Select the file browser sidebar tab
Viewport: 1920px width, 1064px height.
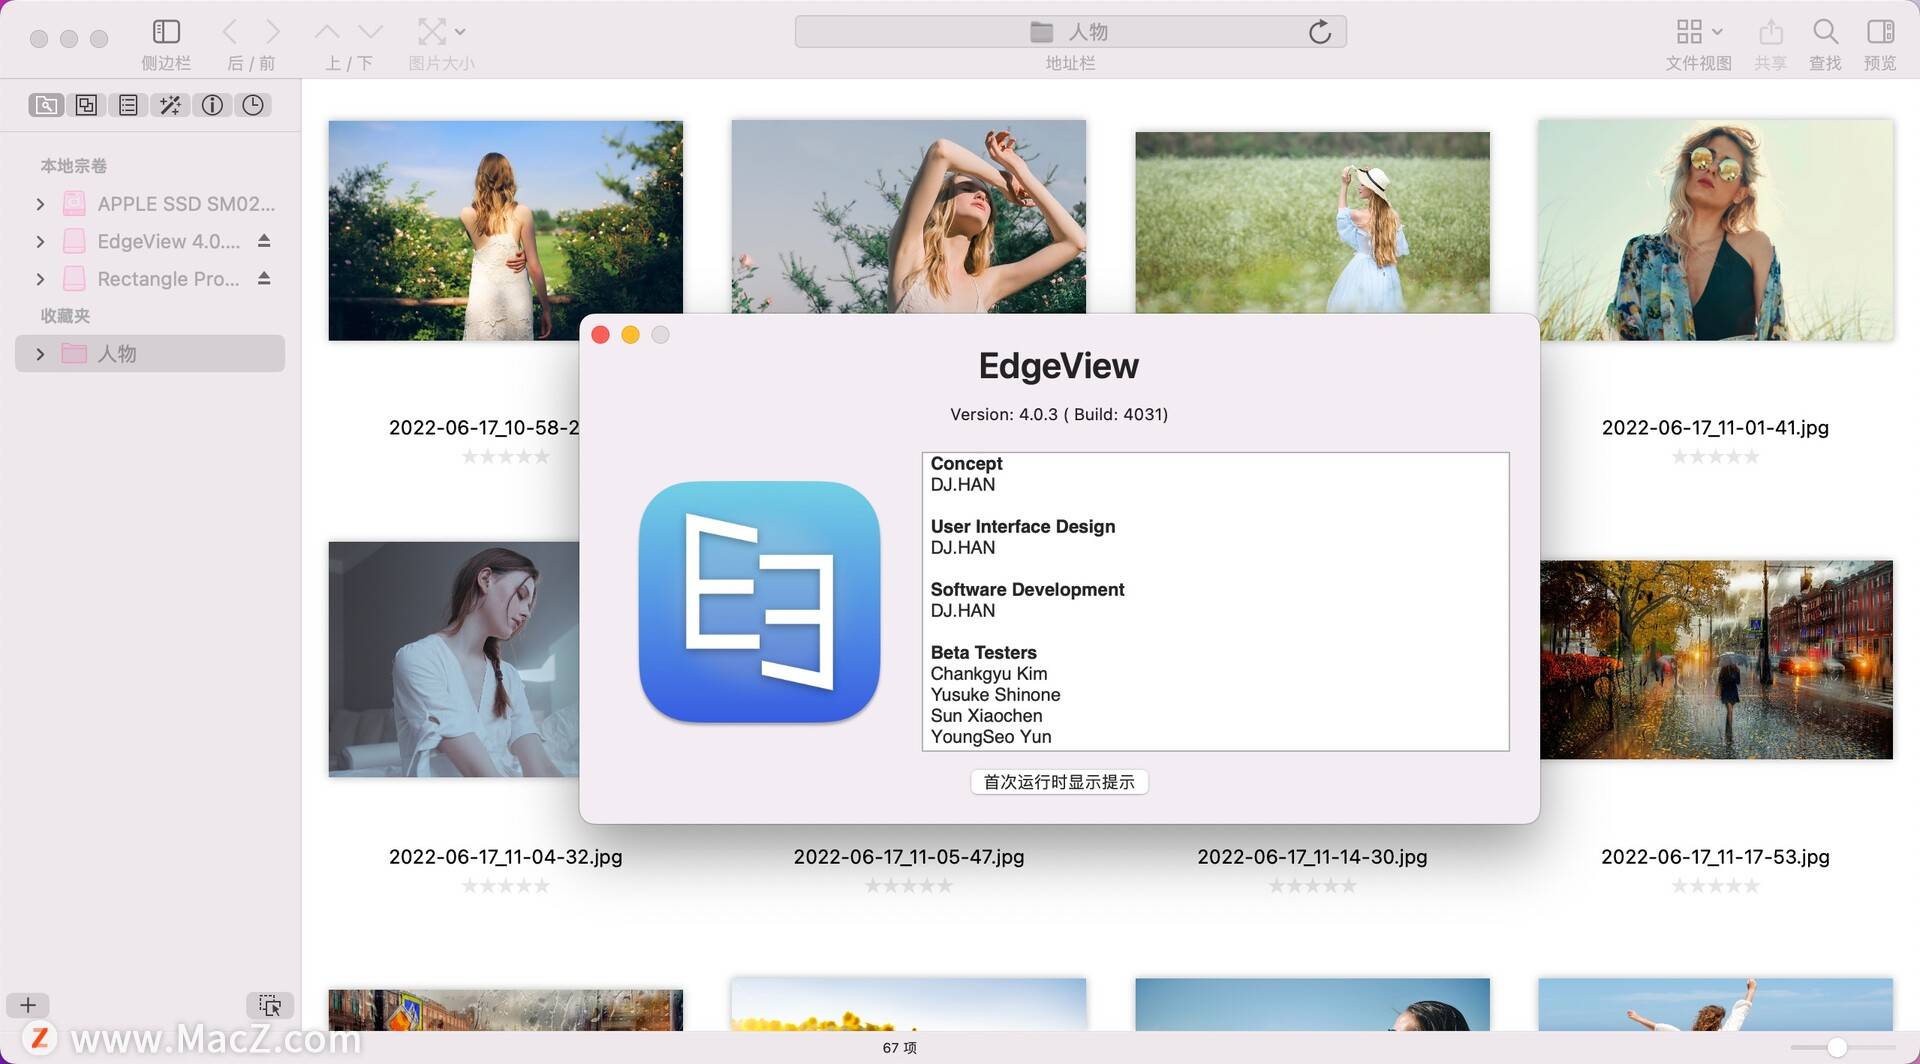[x=46, y=105]
